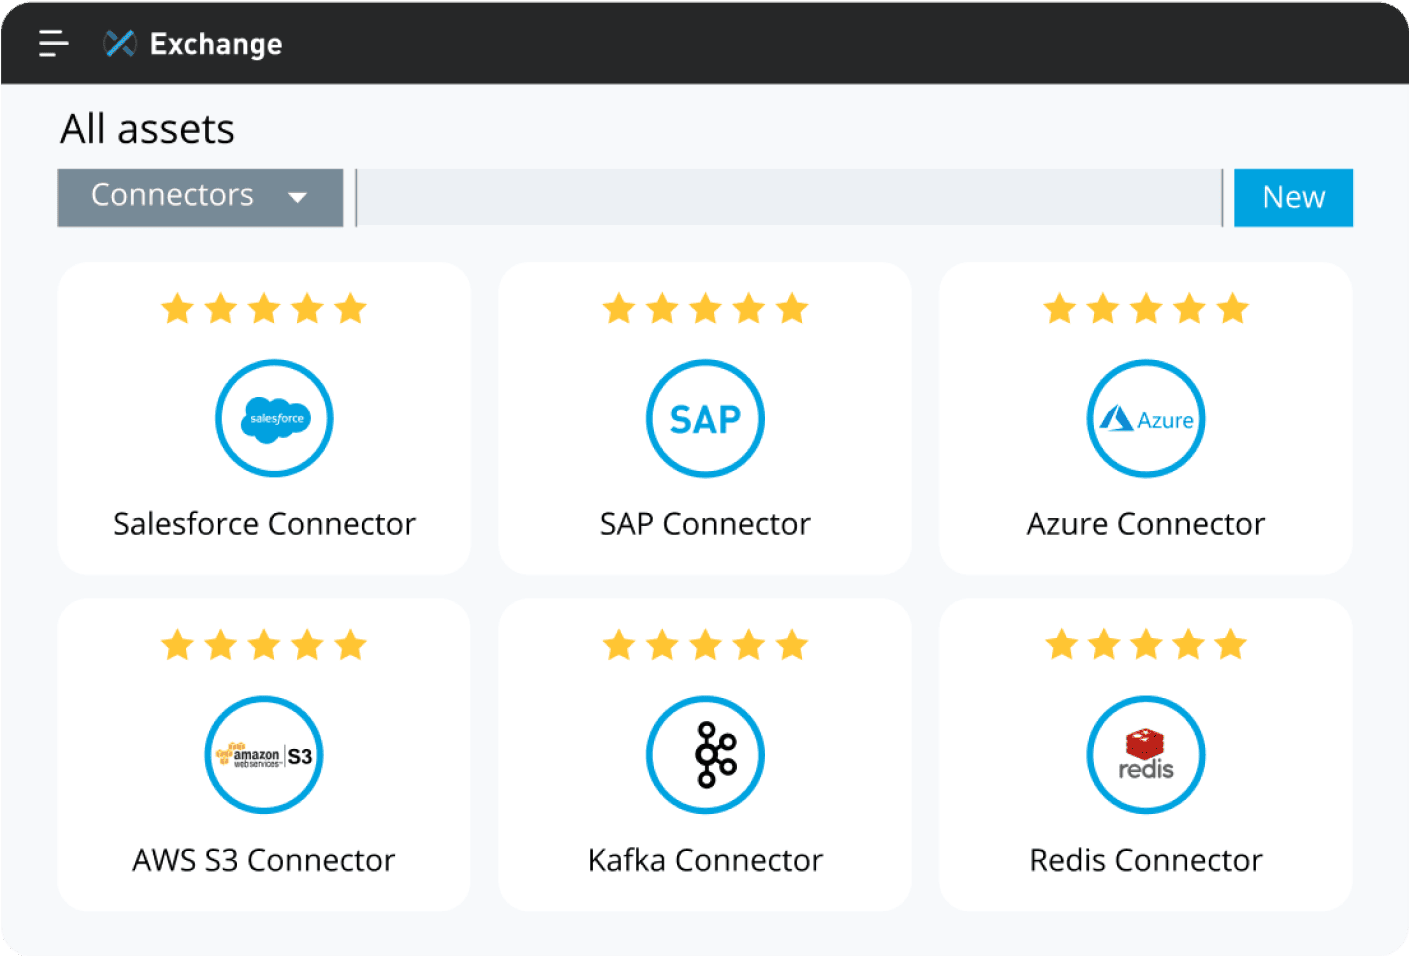Rate the Salesforce Connector five stars

[x=351, y=309]
